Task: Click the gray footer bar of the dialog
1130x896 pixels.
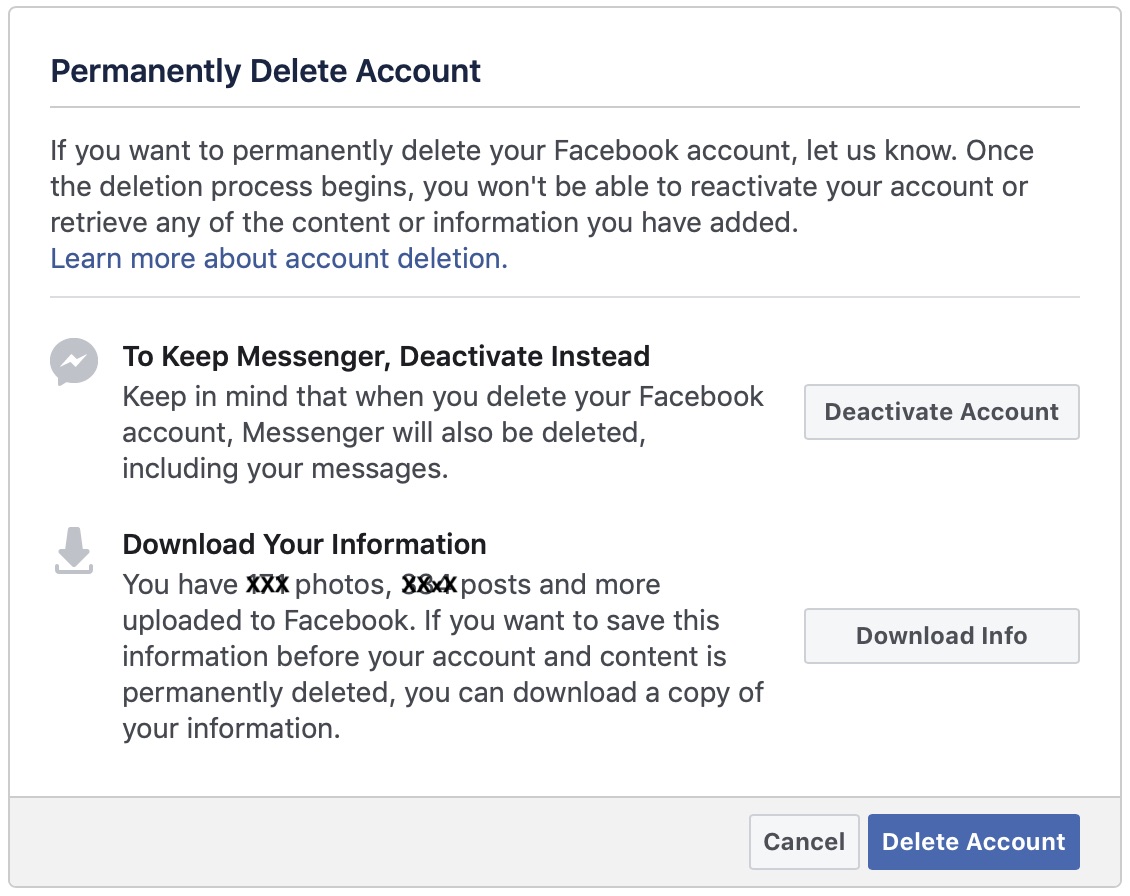Action: (x=400, y=841)
